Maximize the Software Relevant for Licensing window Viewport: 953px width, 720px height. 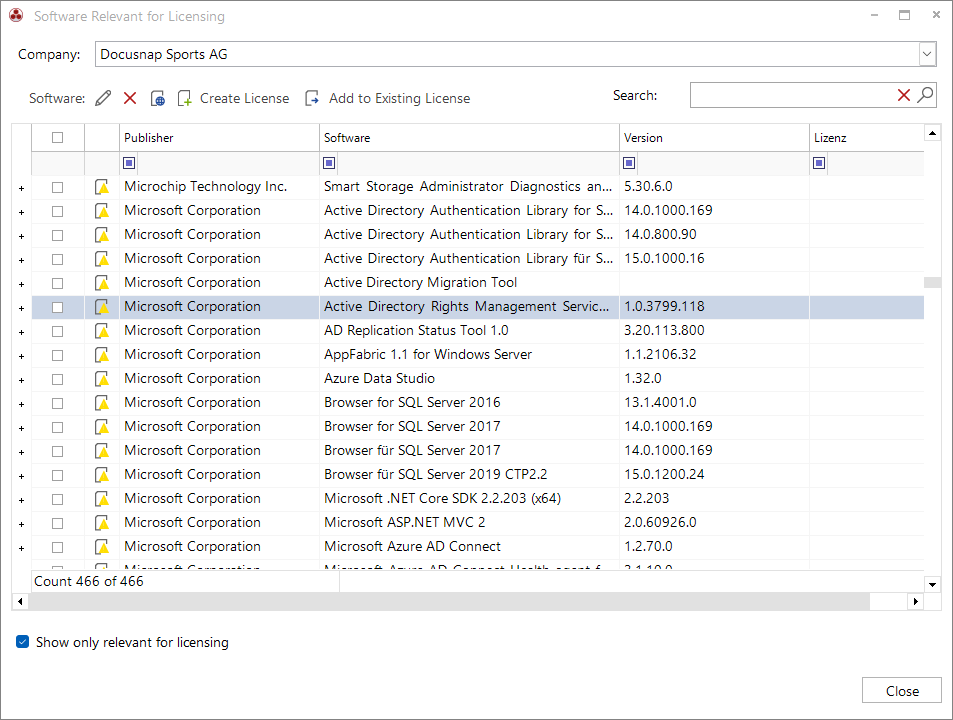coord(904,15)
